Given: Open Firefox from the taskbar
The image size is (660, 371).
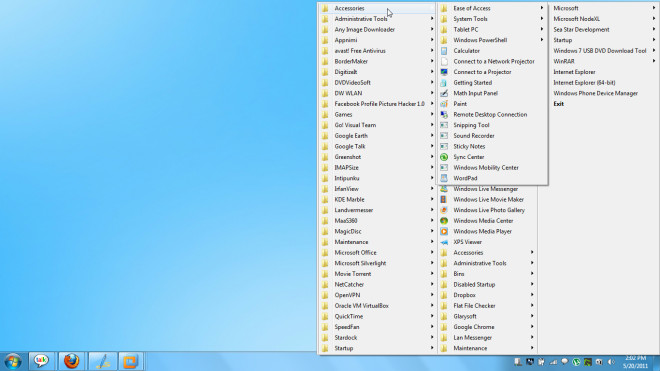Looking at the screenshot, I should point(72,361).
